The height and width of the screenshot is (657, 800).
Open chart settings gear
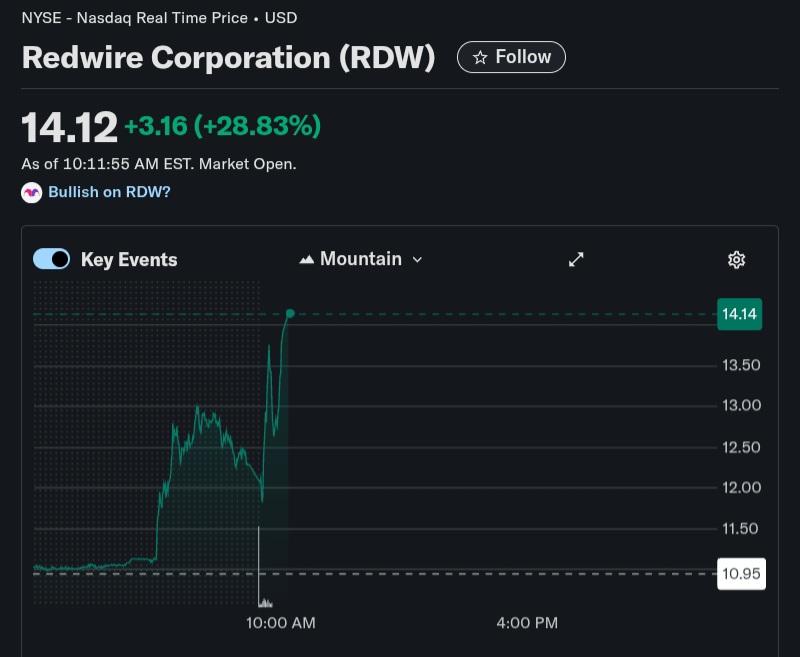[x=736, y=260]
